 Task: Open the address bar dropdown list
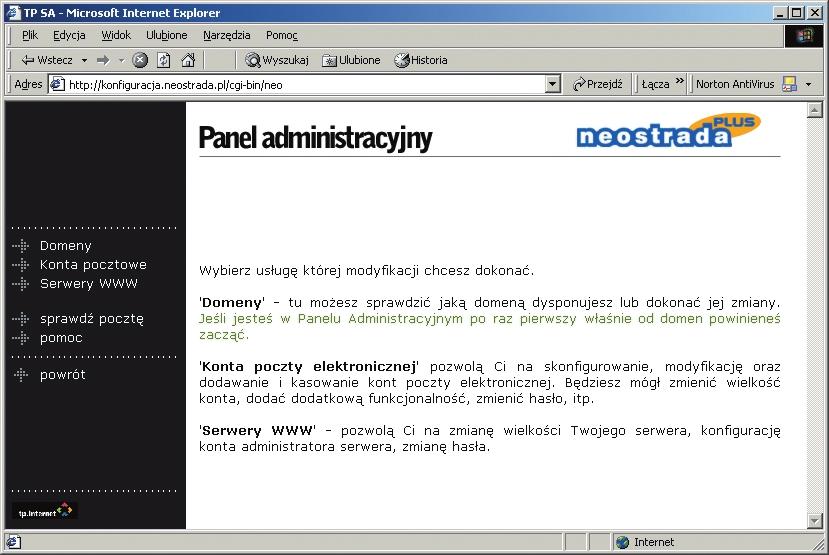tap(552, 84)
